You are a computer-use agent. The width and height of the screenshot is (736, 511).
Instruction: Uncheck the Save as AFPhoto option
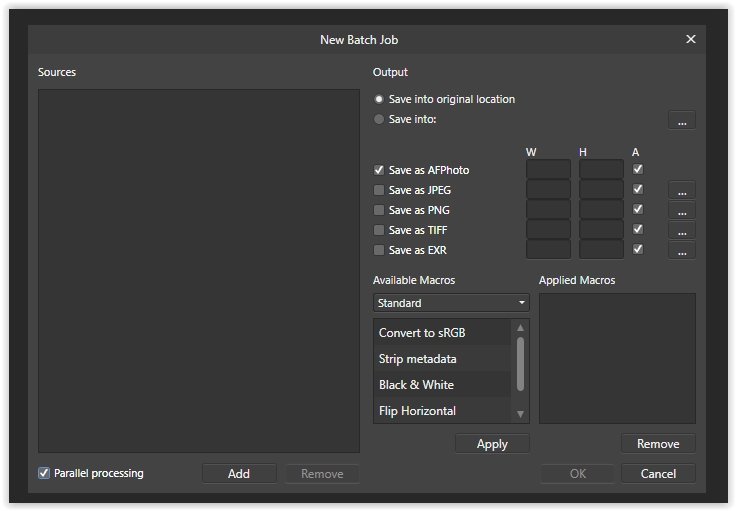click(x=379, y=170)
